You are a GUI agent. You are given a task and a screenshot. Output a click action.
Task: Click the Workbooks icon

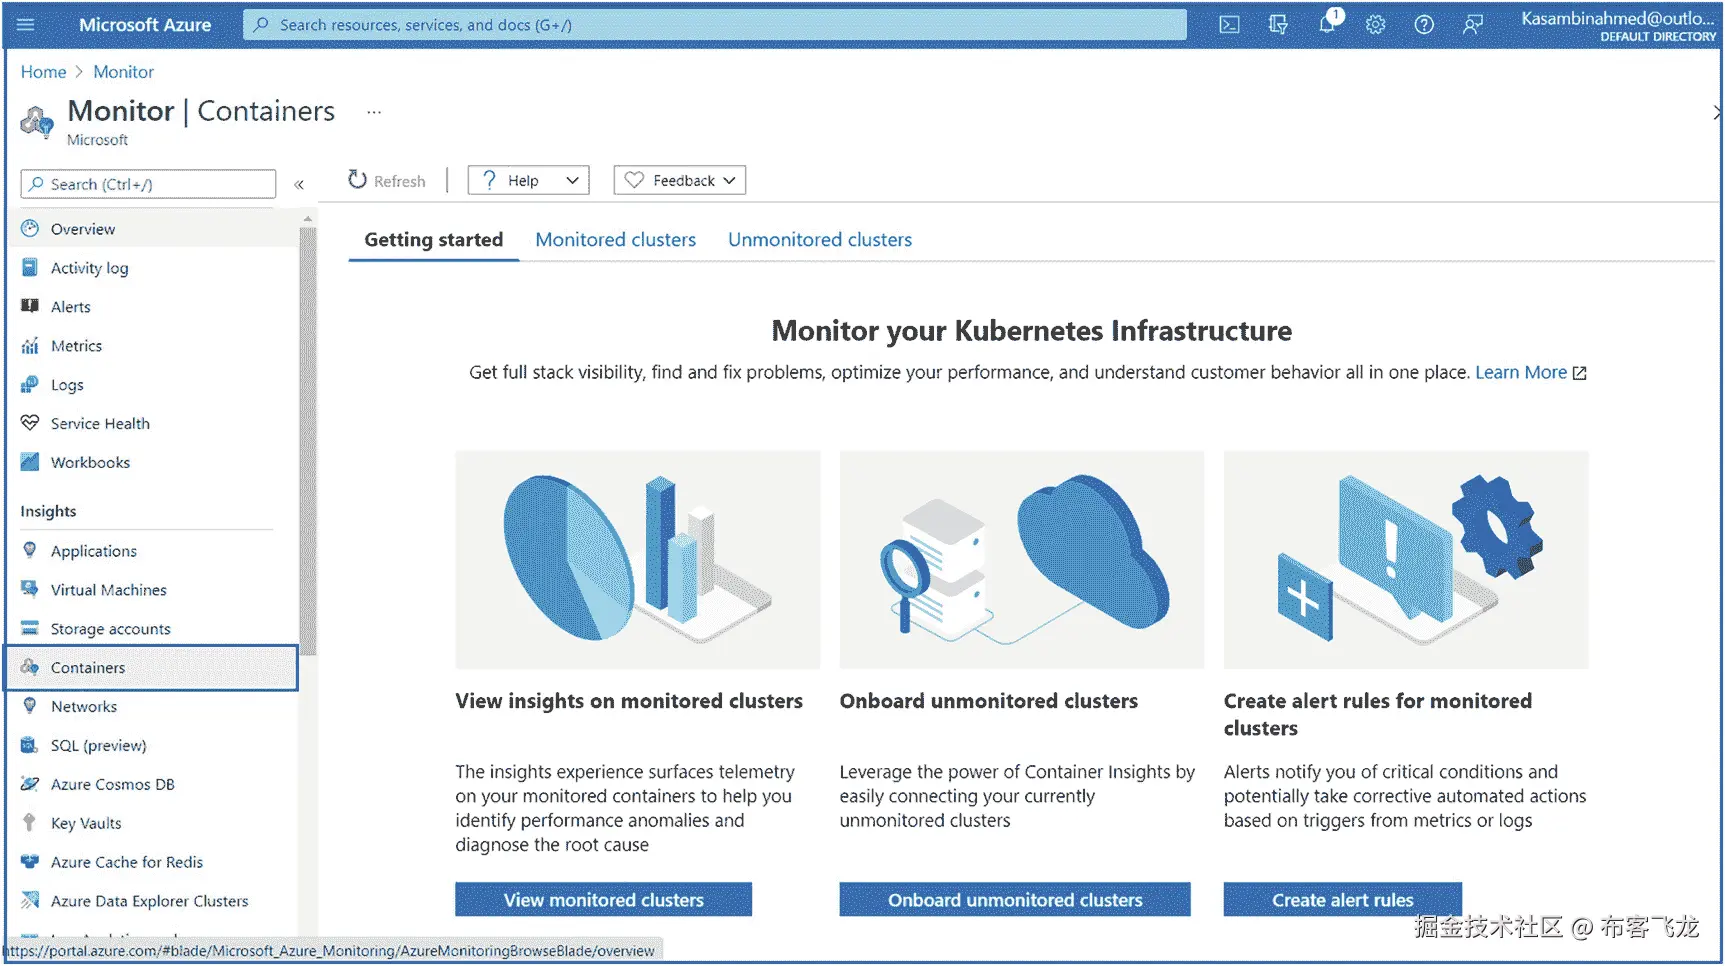click(30, 462)
